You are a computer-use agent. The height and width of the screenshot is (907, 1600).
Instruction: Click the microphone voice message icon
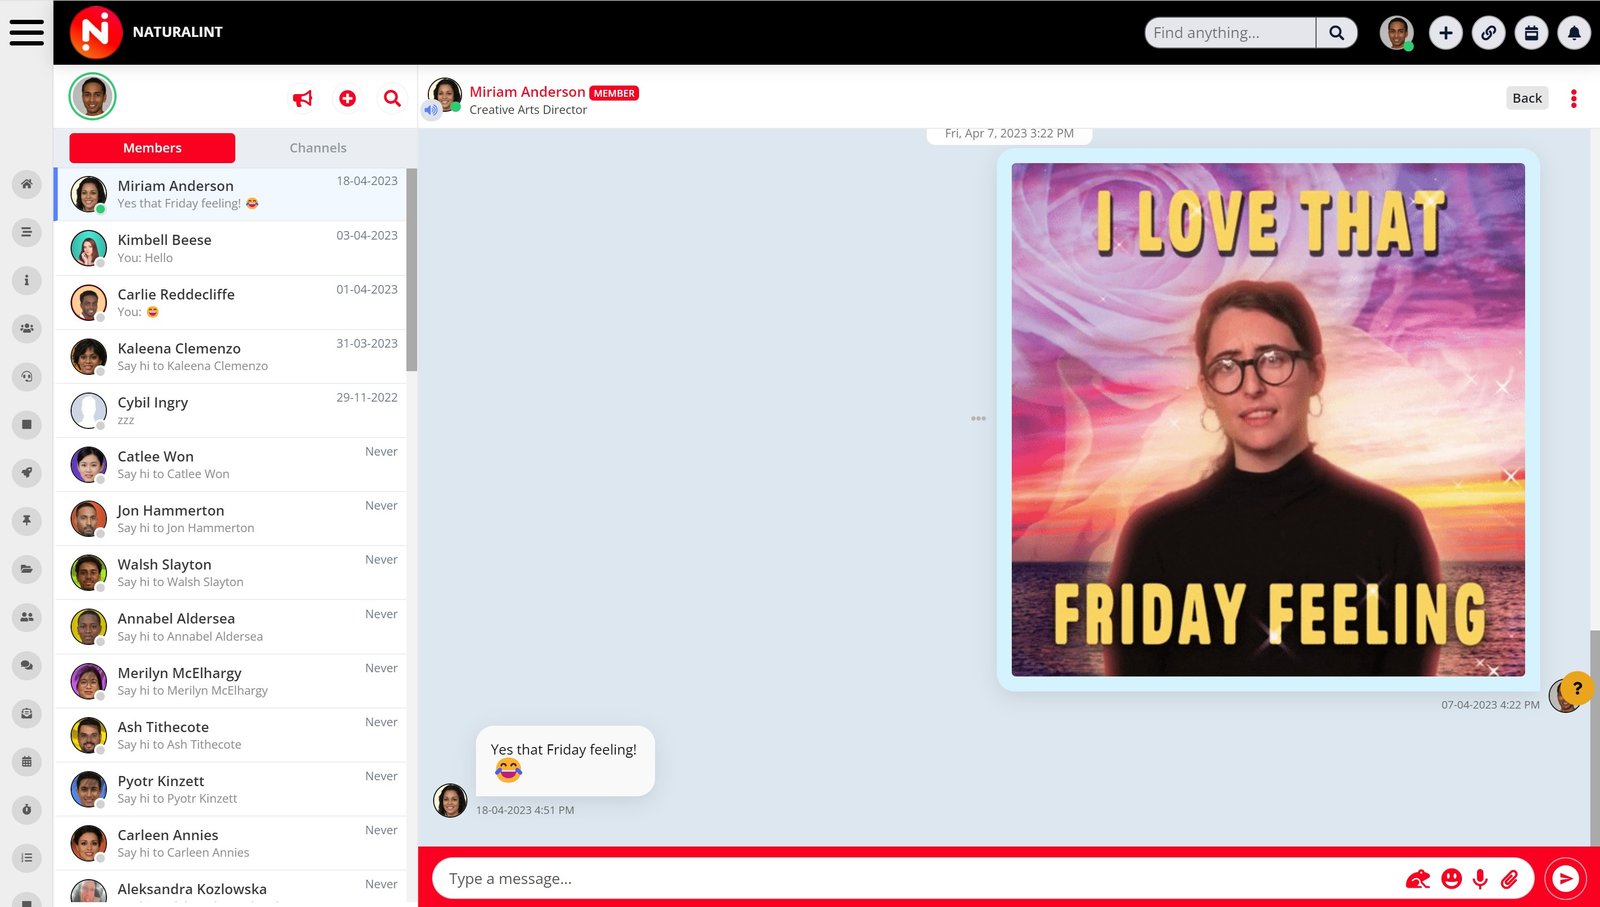pos(1480,879)
